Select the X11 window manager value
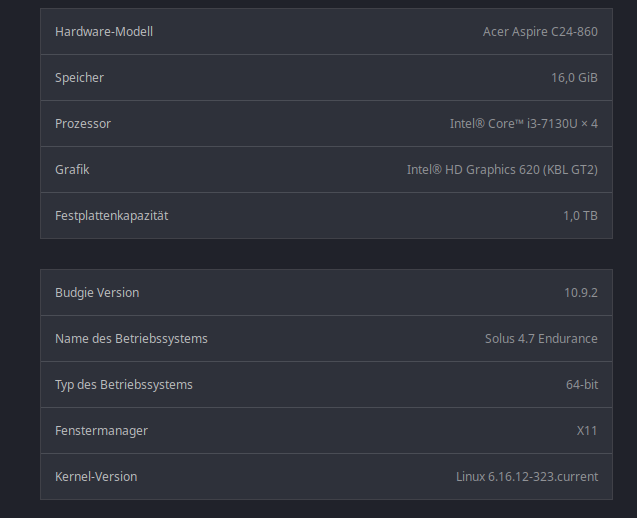This screenshot has width=637, height=518. [587, 430]
